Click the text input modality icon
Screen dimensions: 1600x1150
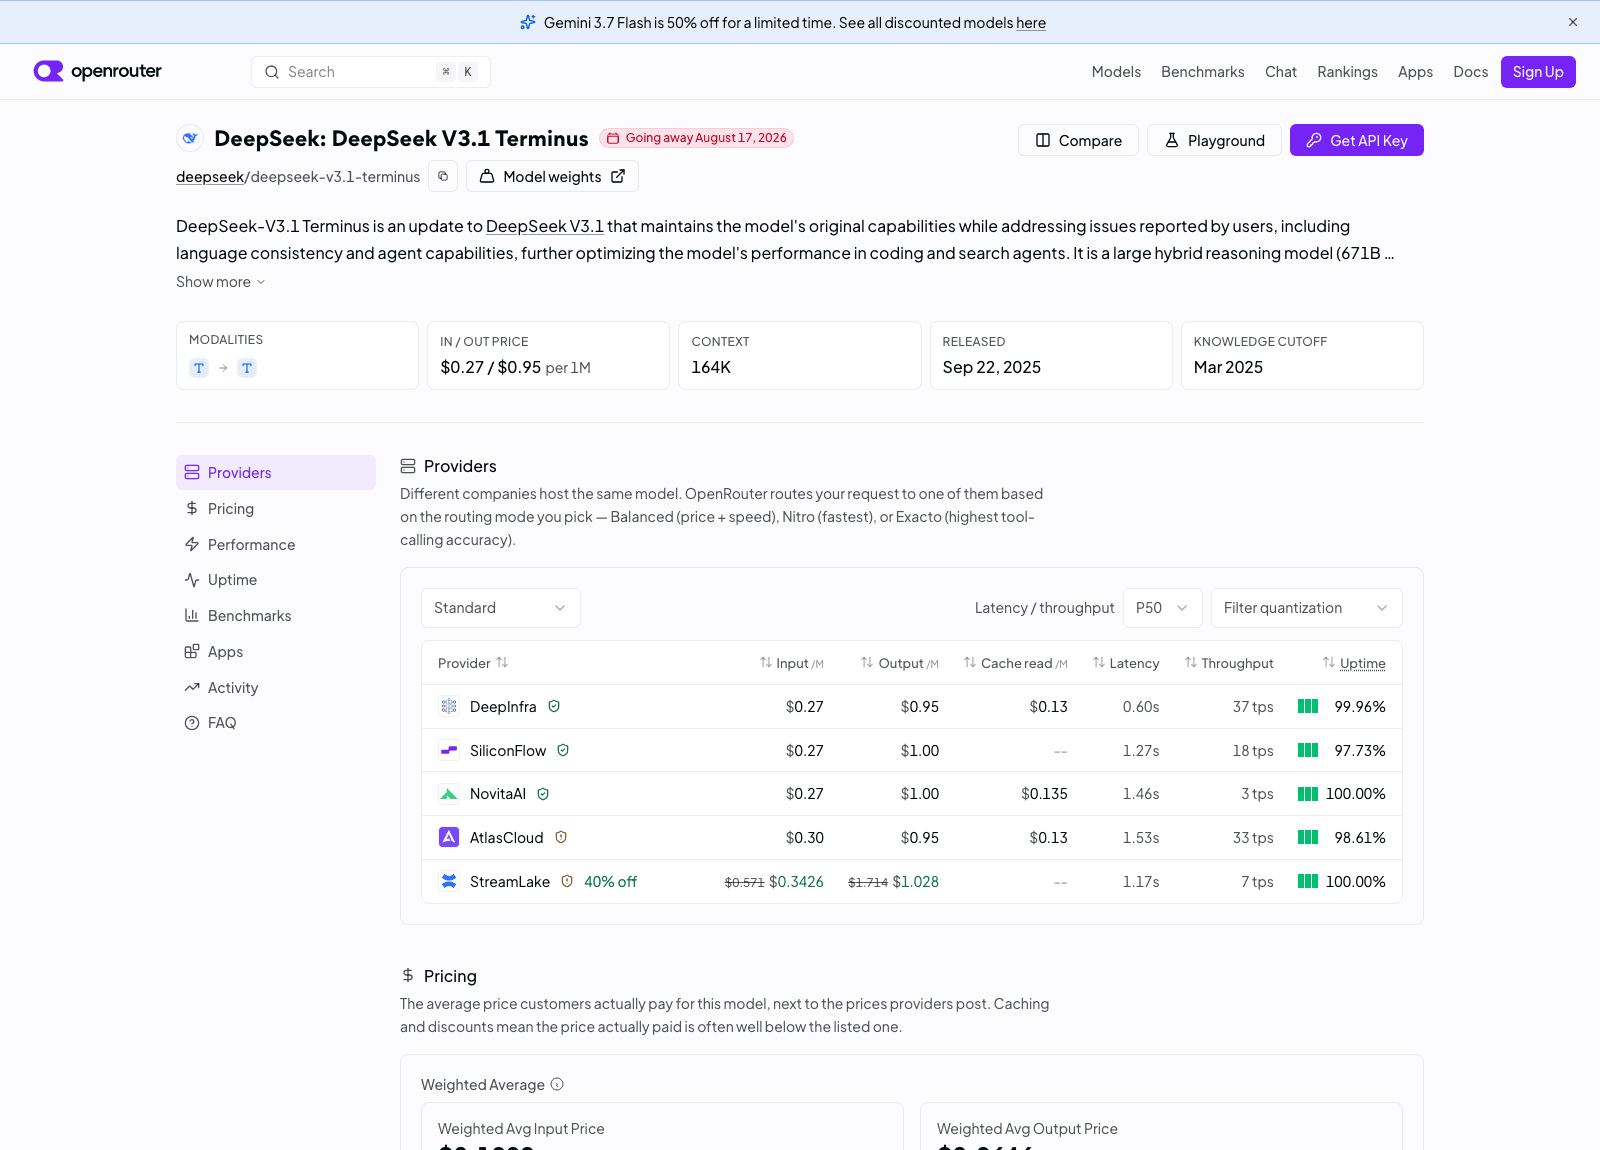(199, 368)
